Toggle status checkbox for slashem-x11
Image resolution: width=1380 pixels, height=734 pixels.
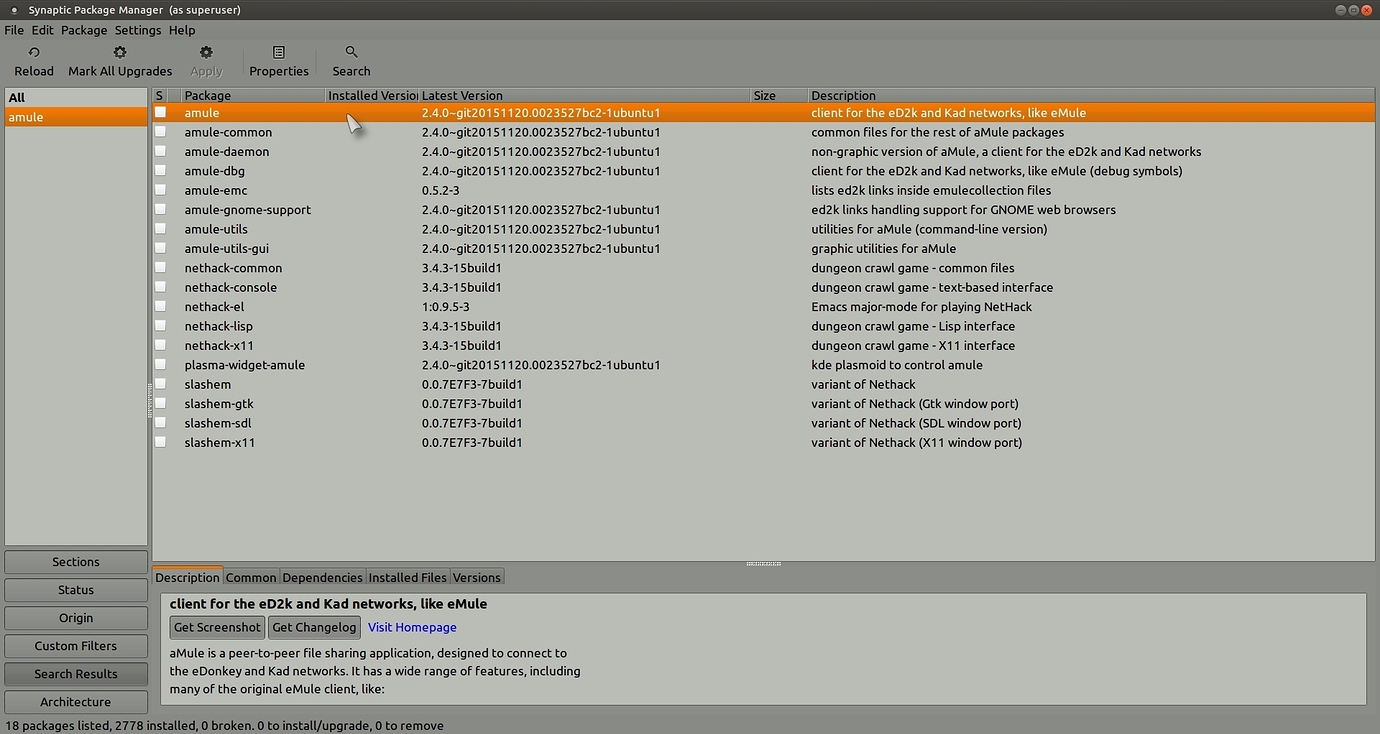tap(160, 442)
